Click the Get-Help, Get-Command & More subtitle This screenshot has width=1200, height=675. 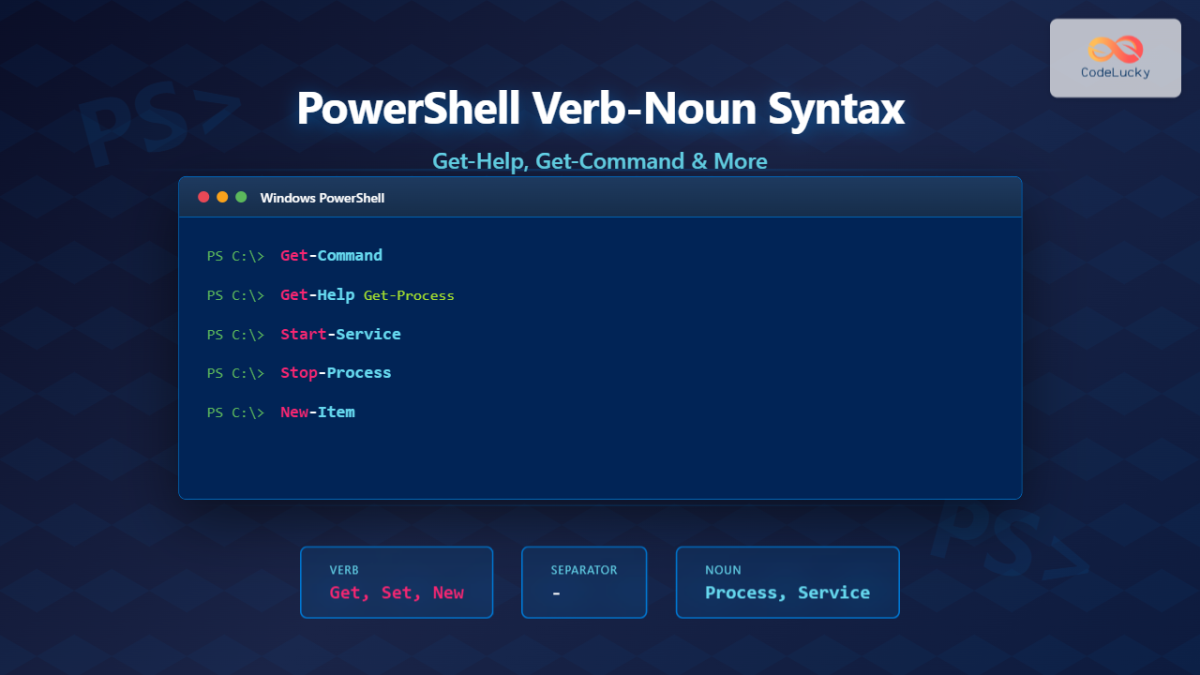(600, 161)
